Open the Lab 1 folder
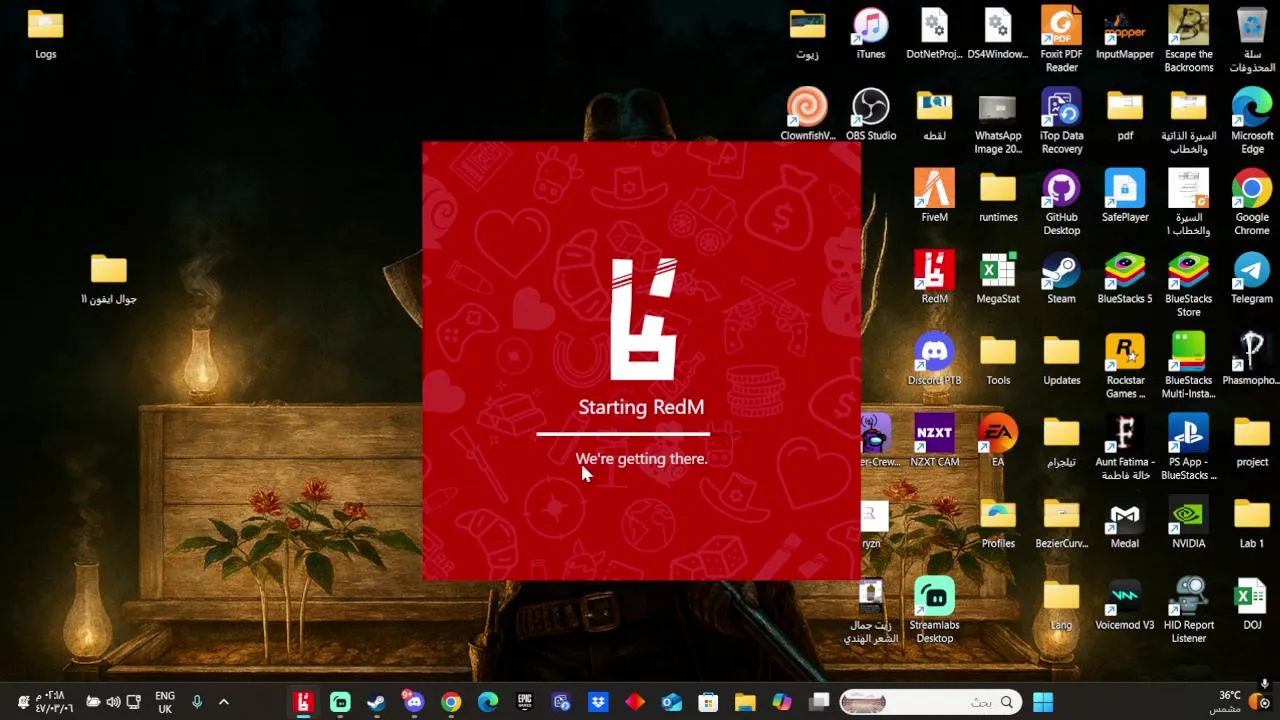The height and width of the screenshot is (720, 1280). coord(1252,523)
